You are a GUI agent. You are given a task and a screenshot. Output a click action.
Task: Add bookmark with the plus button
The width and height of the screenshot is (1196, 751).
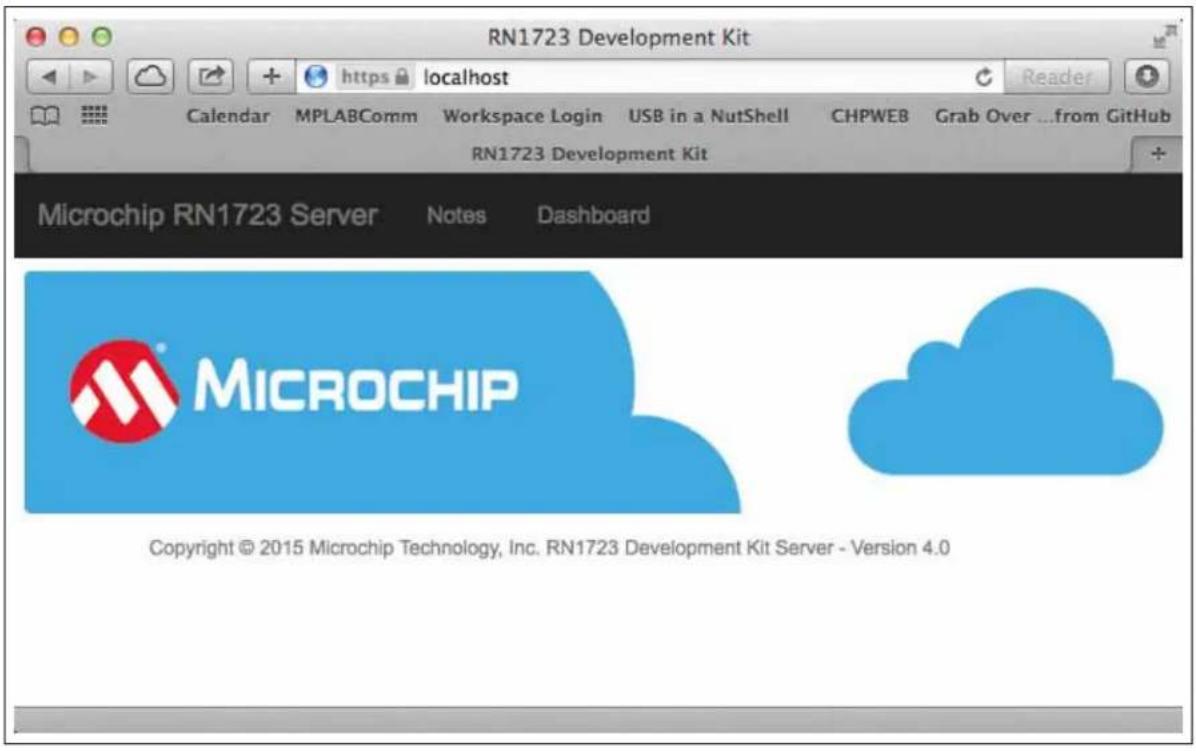click(272, 77)
